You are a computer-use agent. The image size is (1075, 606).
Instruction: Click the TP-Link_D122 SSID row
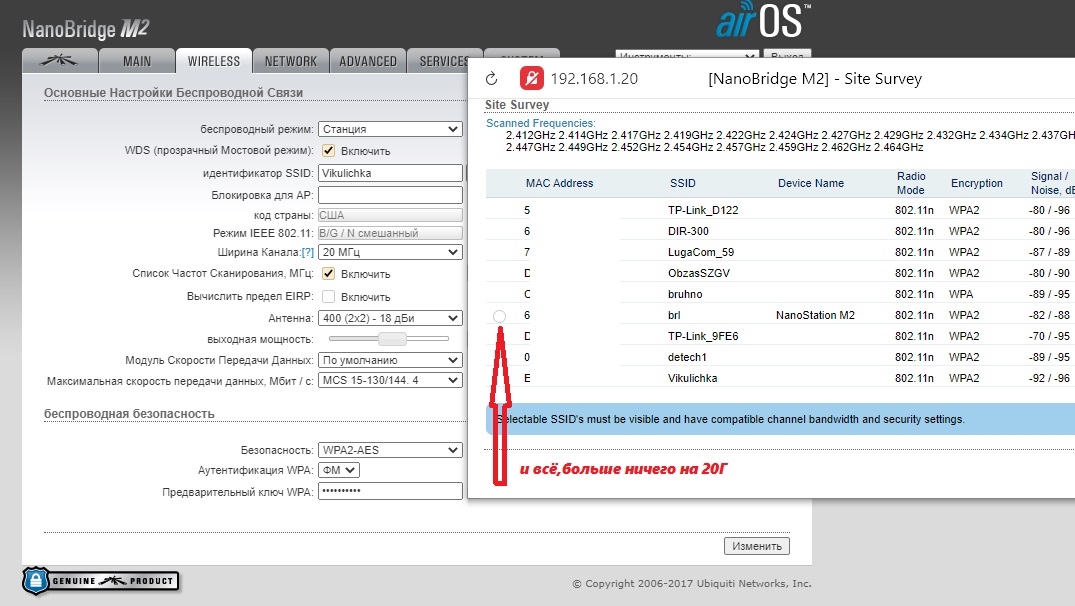703,210
